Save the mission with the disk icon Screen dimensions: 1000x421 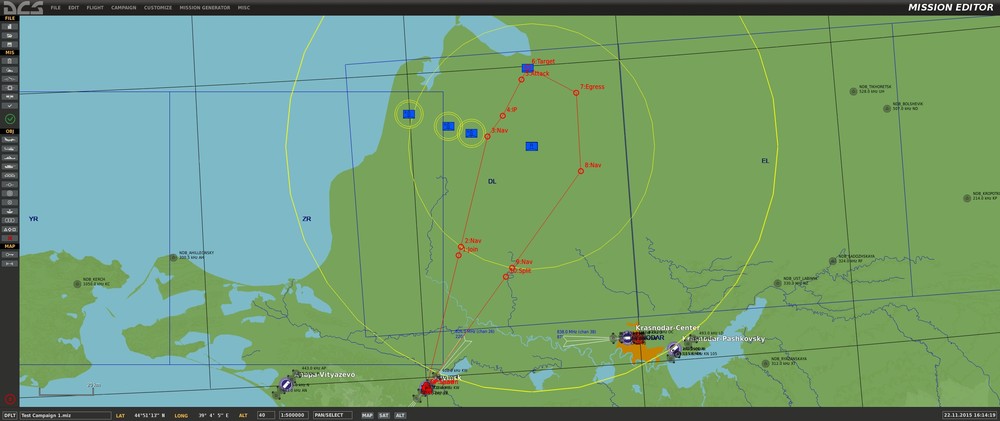tap(10, 44)
